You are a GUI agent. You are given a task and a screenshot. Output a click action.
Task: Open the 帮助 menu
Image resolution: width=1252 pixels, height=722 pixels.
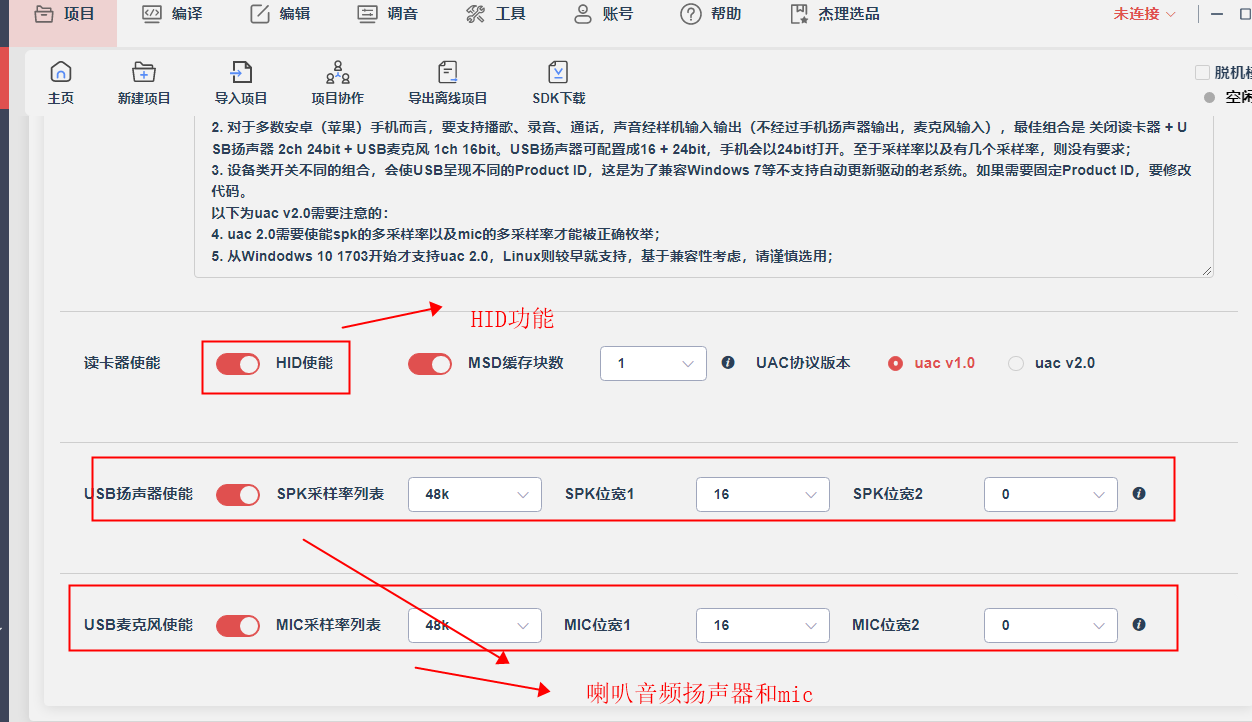coord(711,14)
